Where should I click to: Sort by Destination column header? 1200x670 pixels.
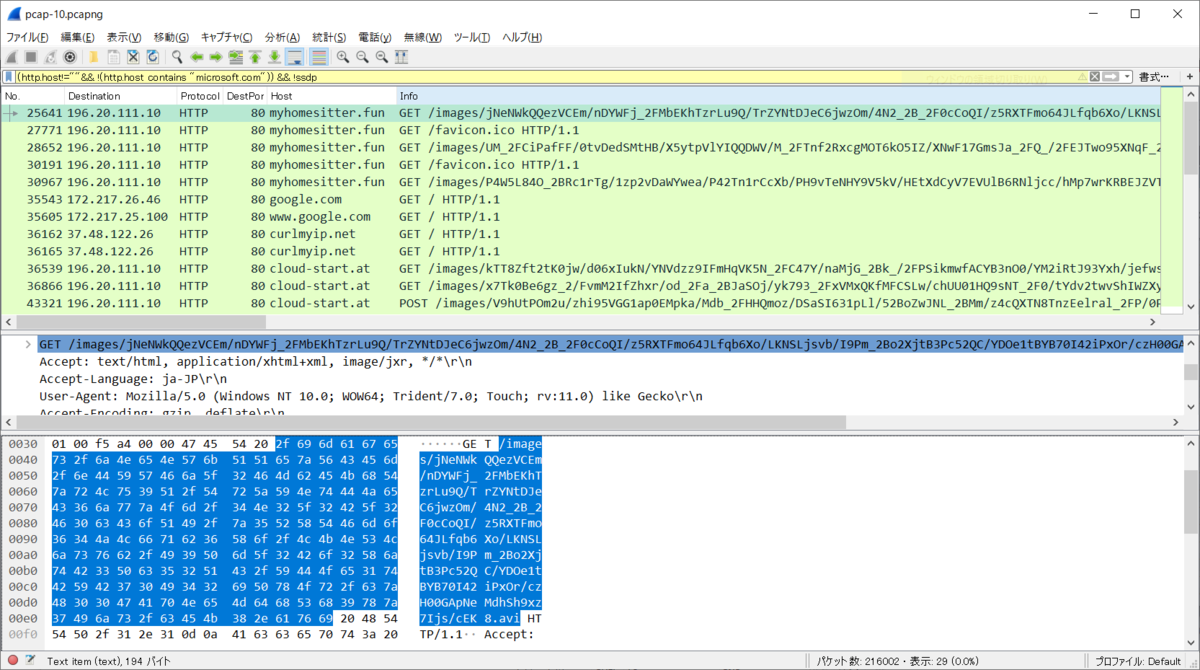pos(120,96)
